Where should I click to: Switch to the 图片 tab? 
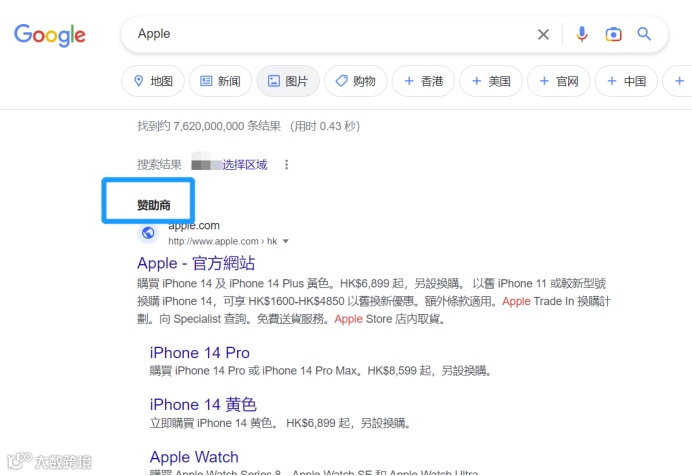coord(288,81)
